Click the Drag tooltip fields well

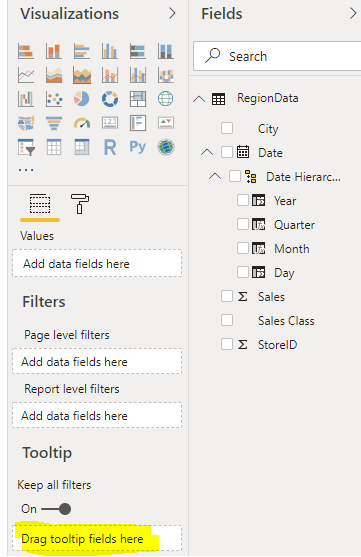97,538
